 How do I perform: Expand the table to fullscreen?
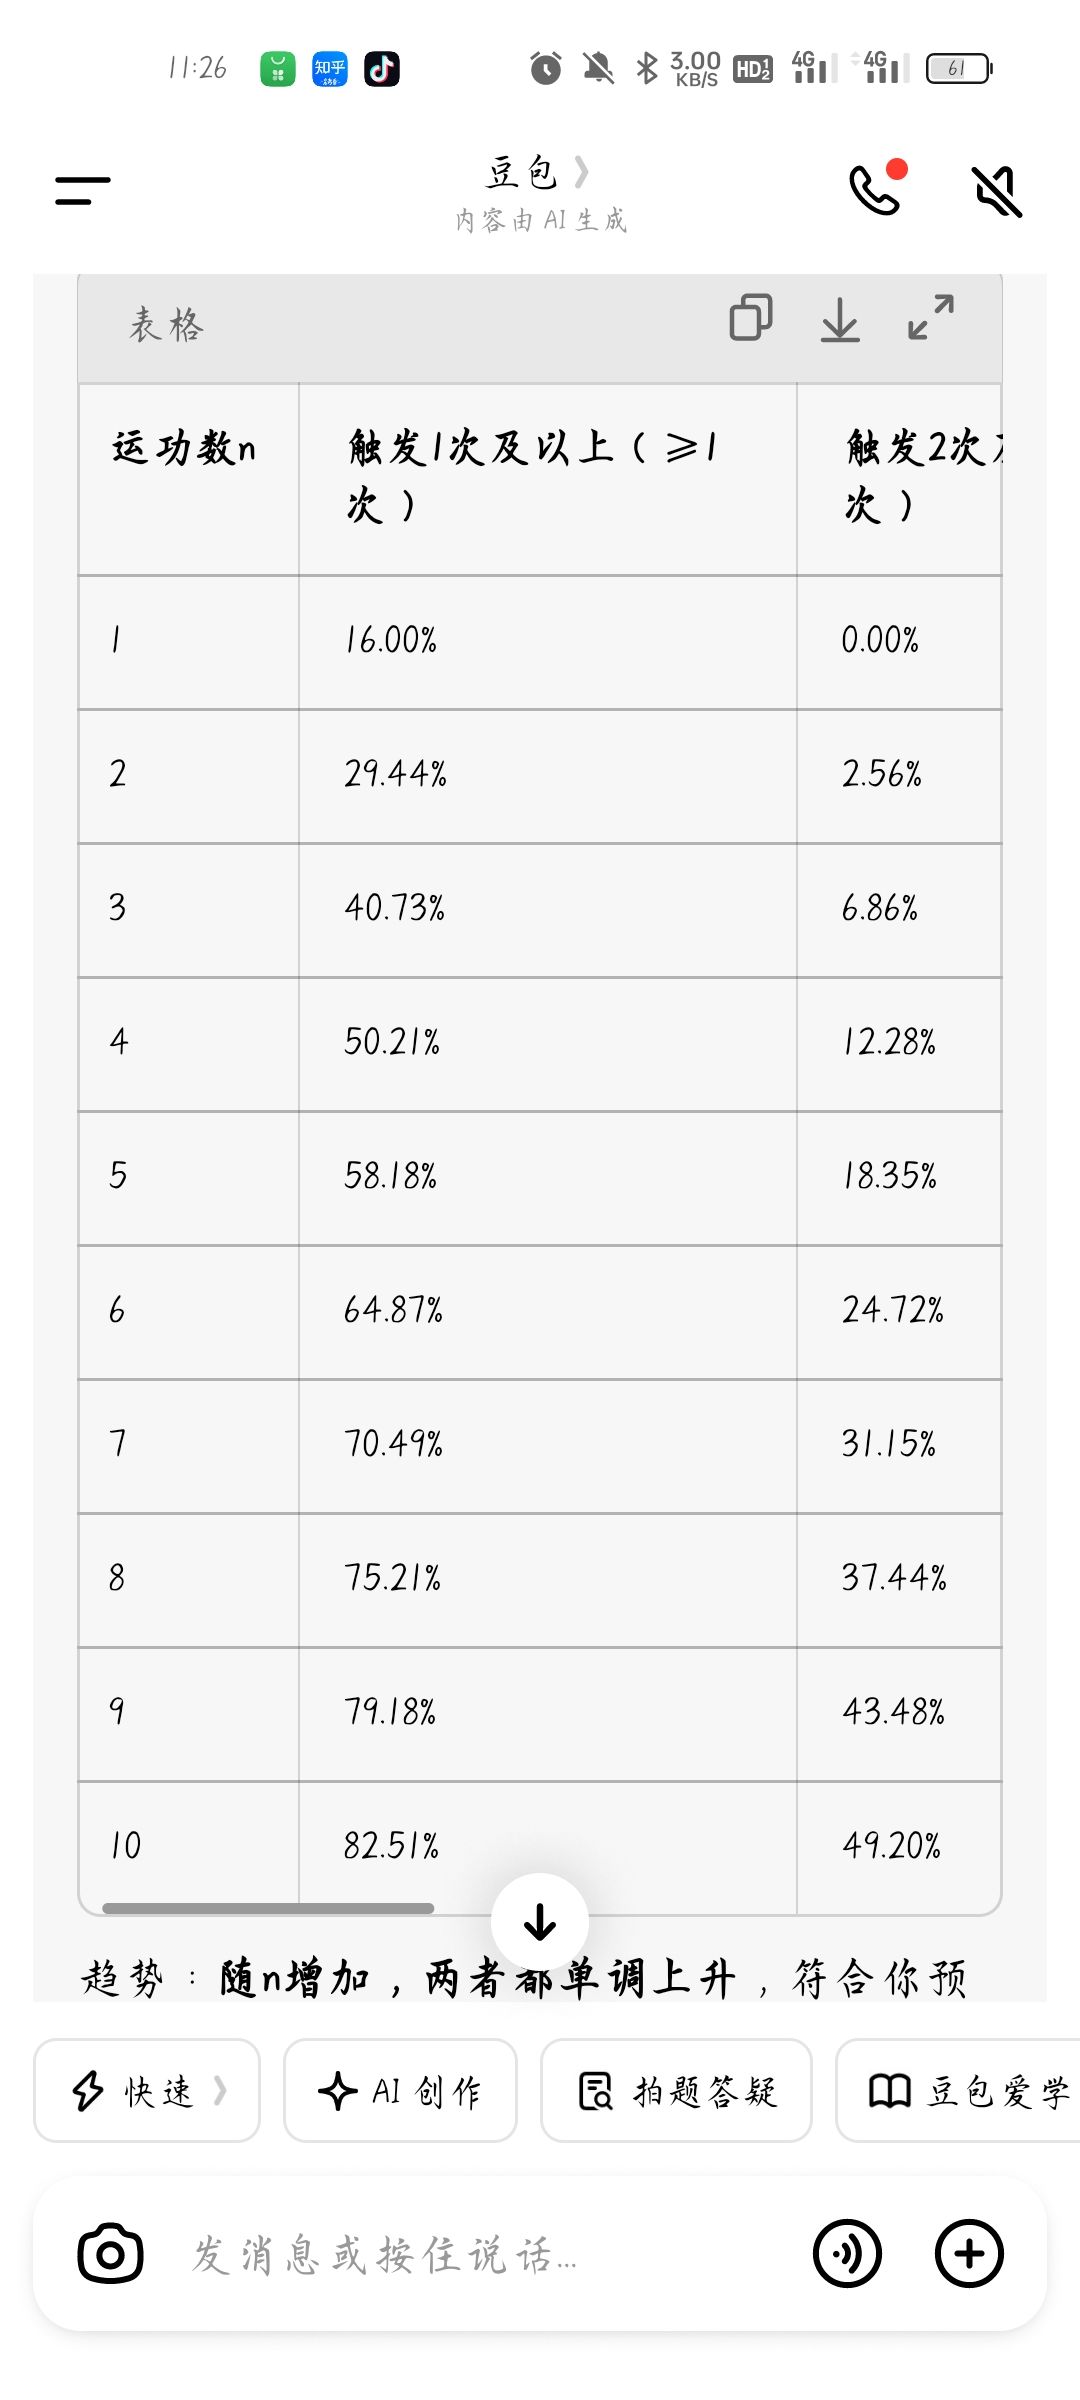click(x=931, y=317)
